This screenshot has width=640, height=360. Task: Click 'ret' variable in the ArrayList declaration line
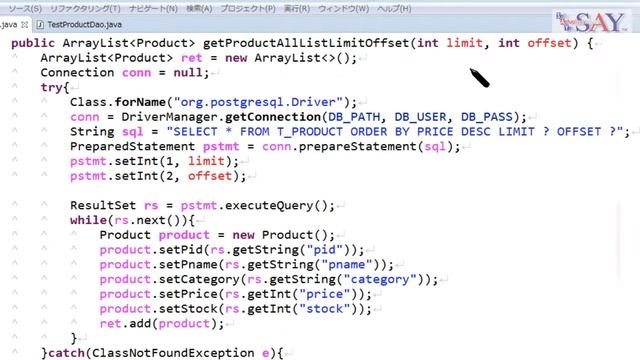(191, 58)
